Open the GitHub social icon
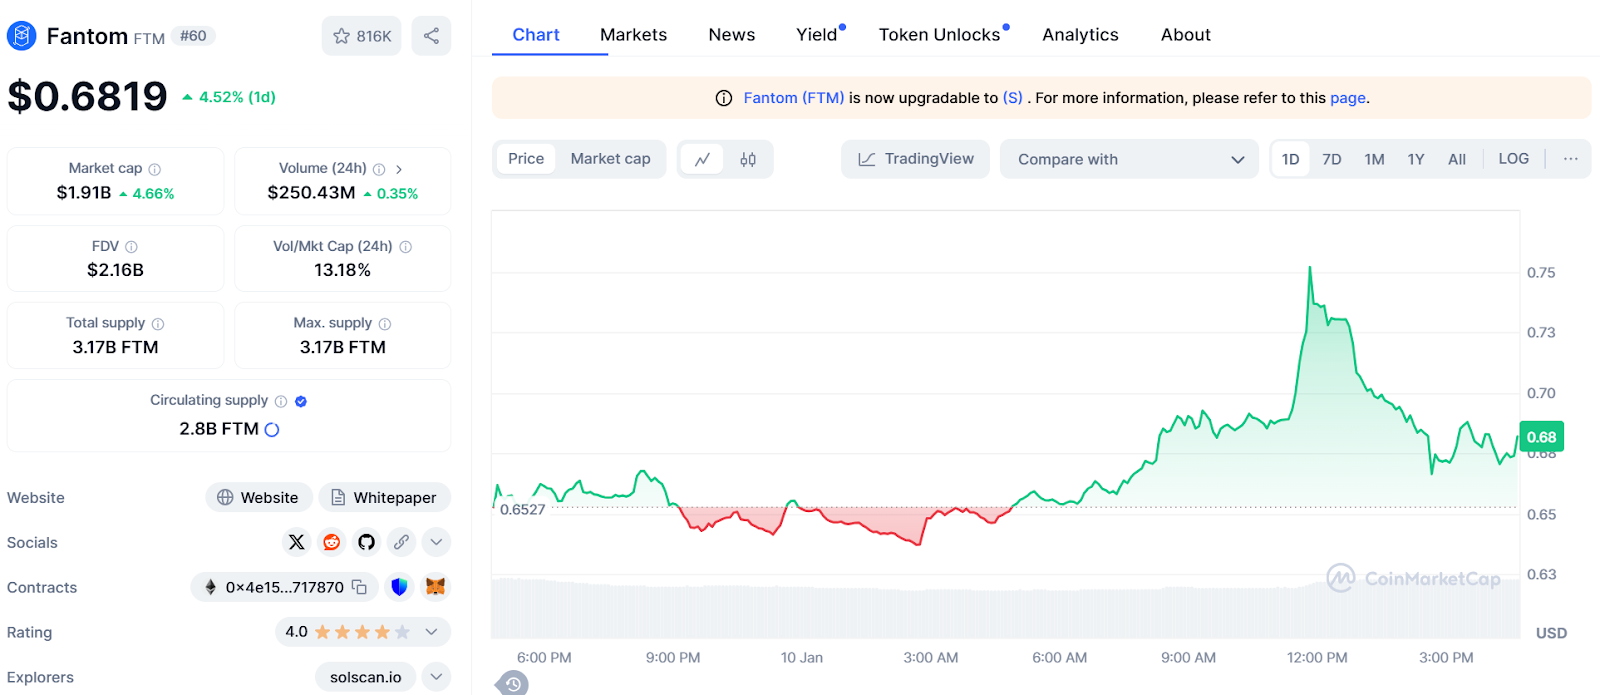The image size is (1600, 695). pyautogui.click(x=366, y=542)
